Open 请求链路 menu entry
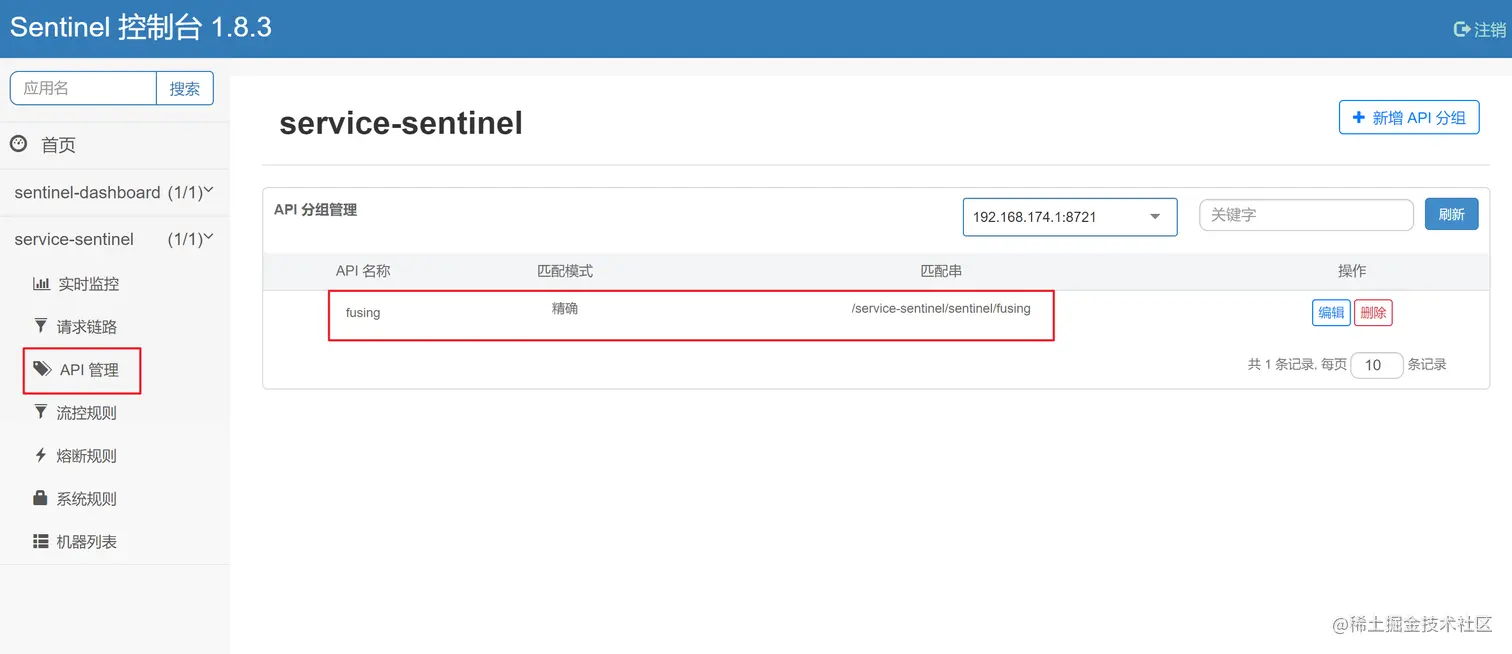Screen dimensions: 1512x654 pos(87,327)
